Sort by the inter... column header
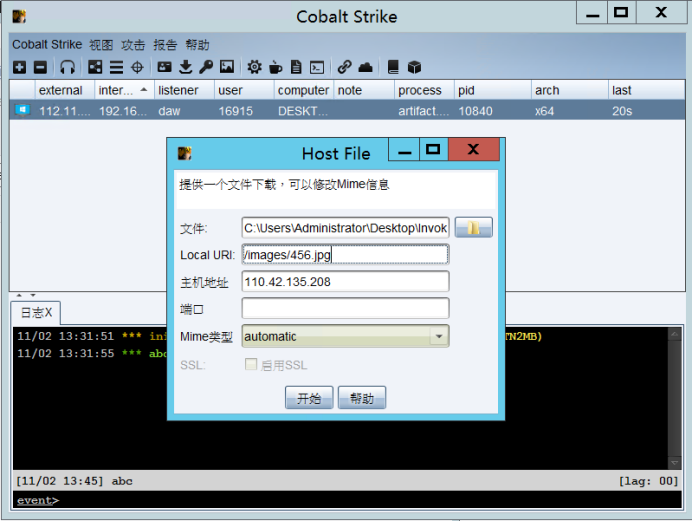This screenshot has height=521, width=692. click(124, 90)
